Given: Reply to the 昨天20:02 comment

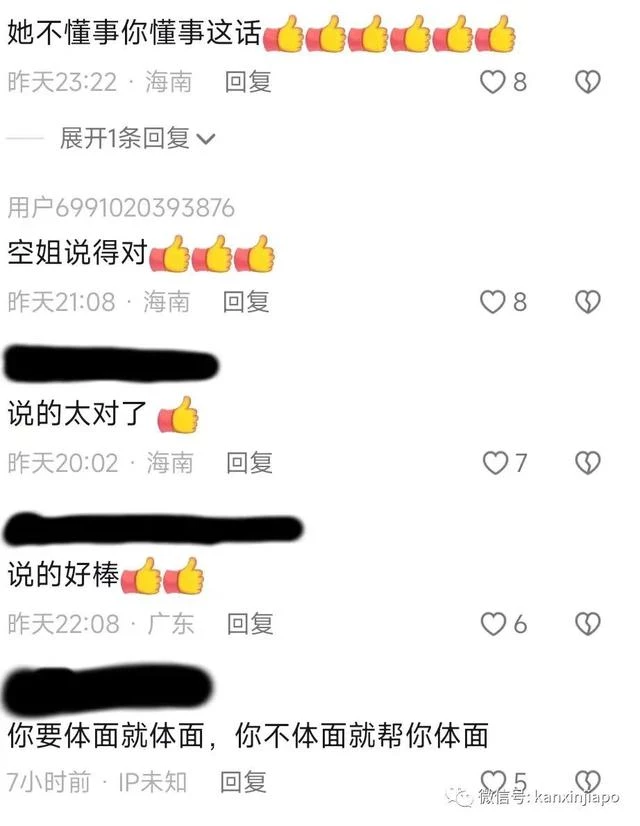Looking at the screenshot, I should coord(249,463).
